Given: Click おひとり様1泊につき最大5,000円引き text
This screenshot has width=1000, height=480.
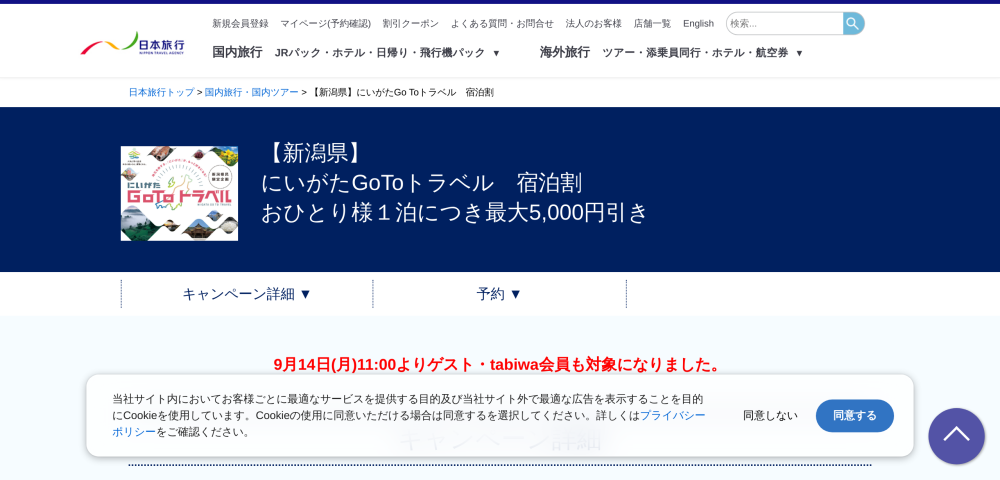Looking at the screenshot, I should click(x=455, y=212).
